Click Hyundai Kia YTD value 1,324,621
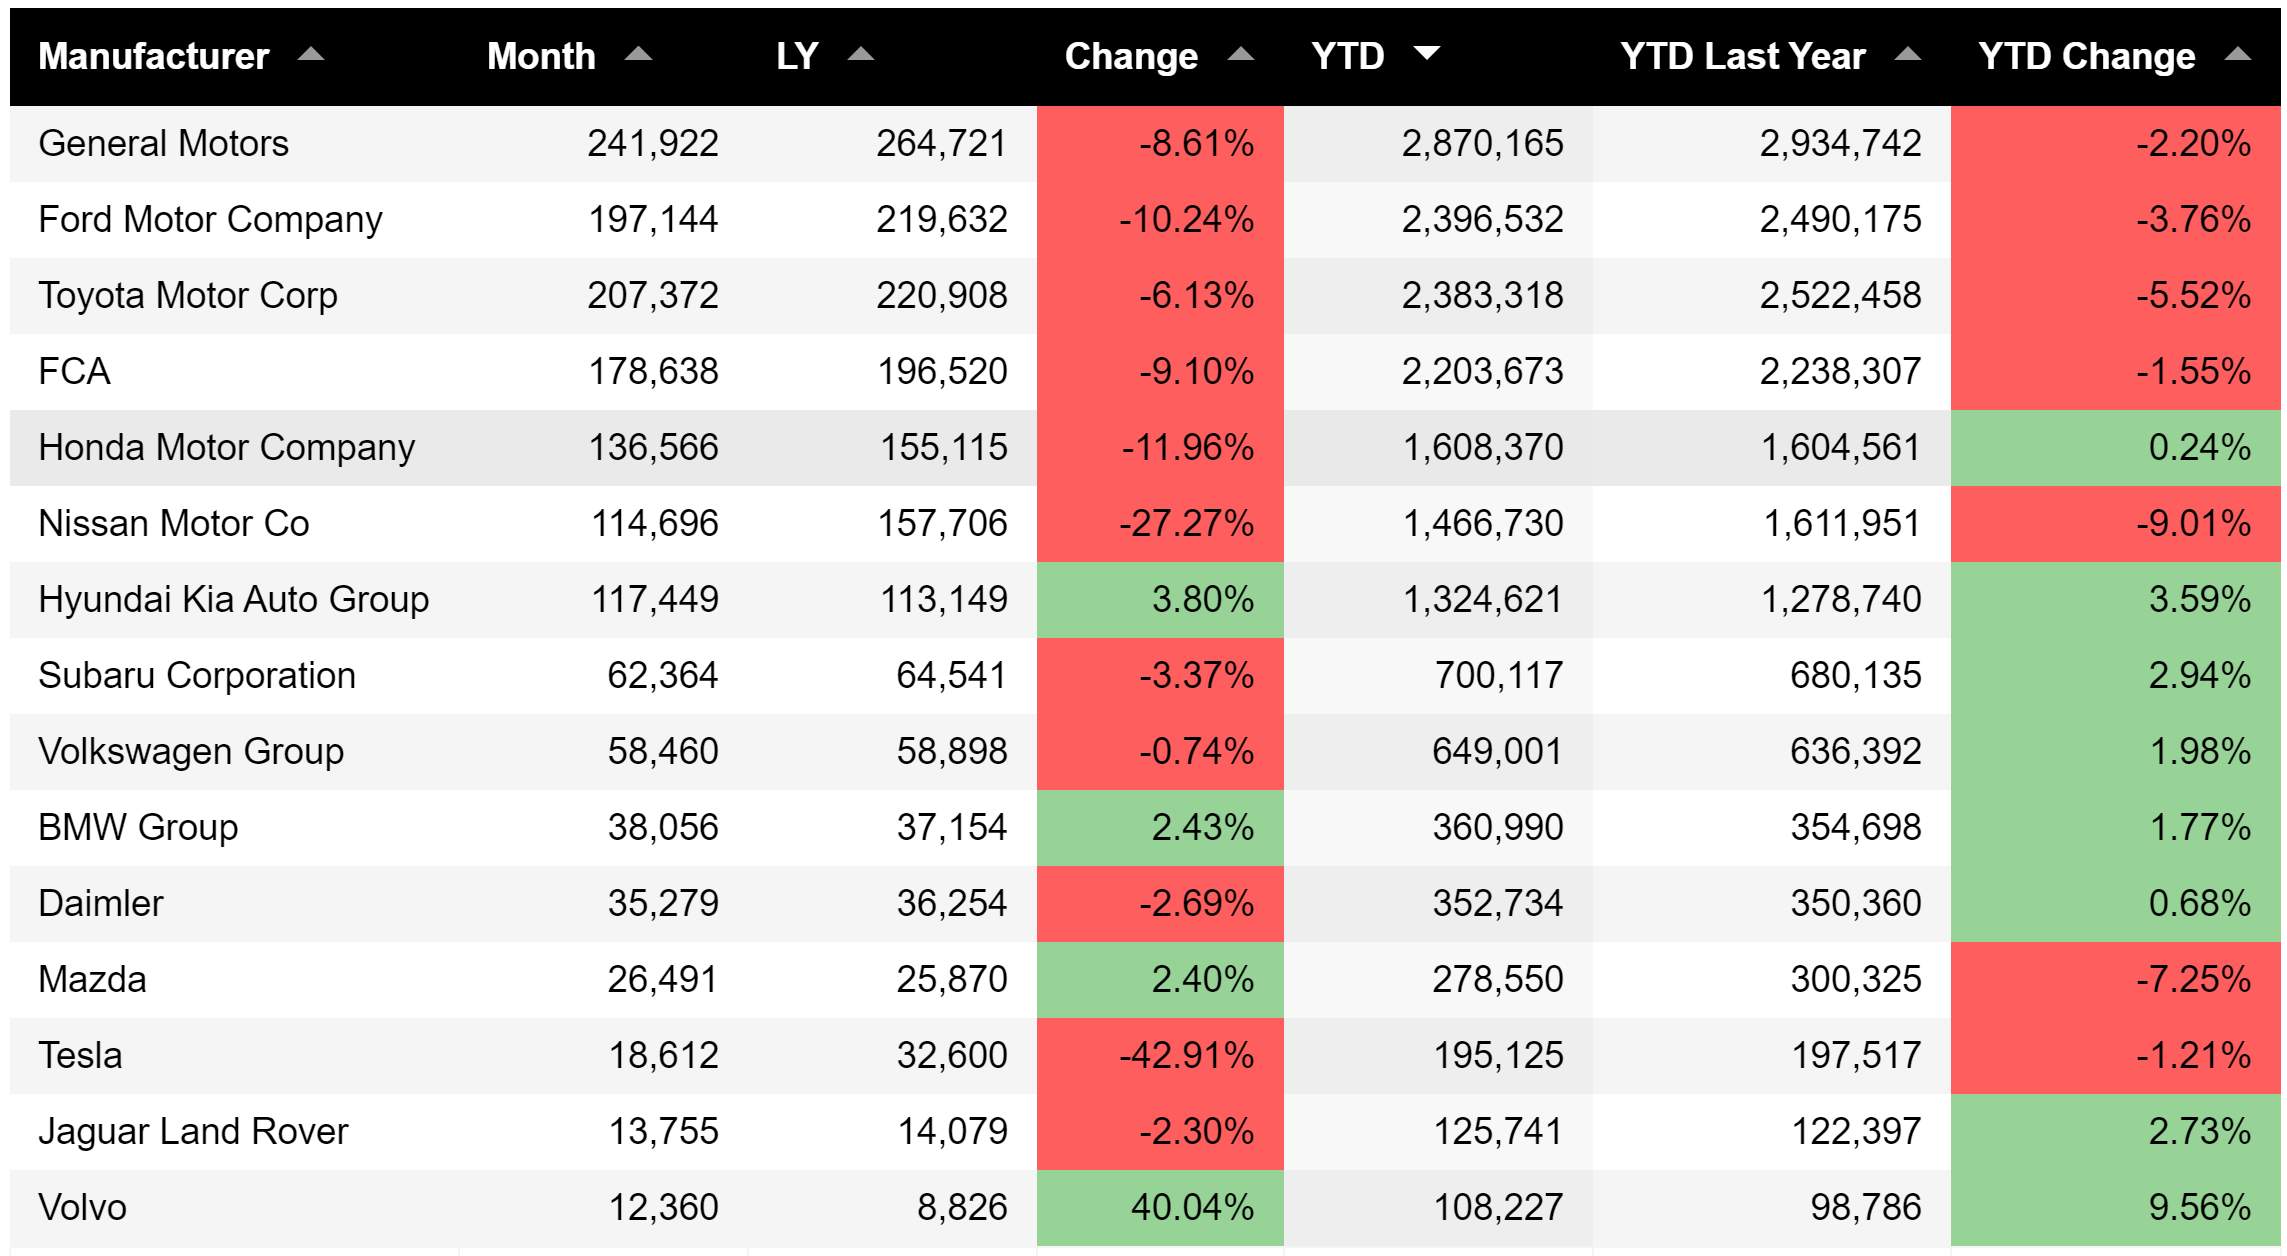 [1483, 599]
